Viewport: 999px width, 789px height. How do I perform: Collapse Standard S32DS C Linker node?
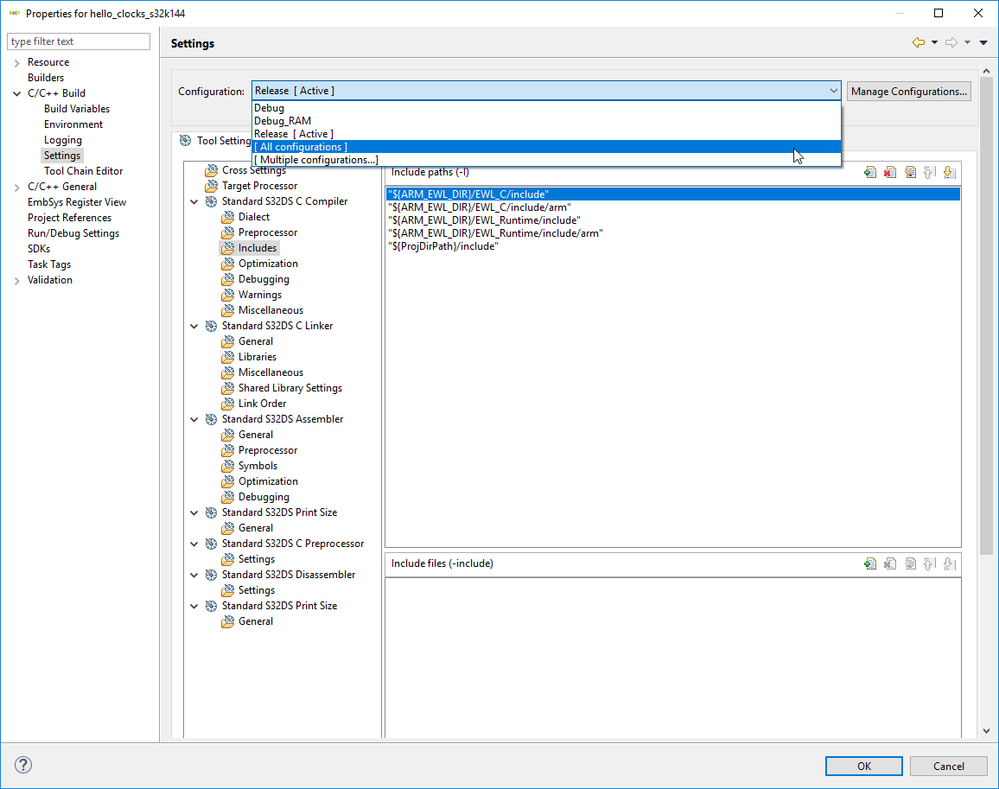point(194,326)
